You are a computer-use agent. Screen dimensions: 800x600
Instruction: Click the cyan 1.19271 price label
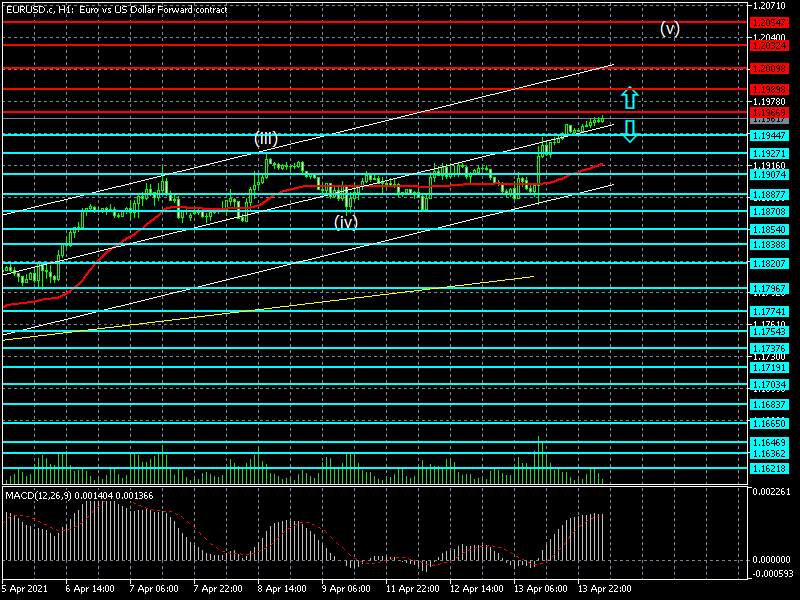coord(769,153)
